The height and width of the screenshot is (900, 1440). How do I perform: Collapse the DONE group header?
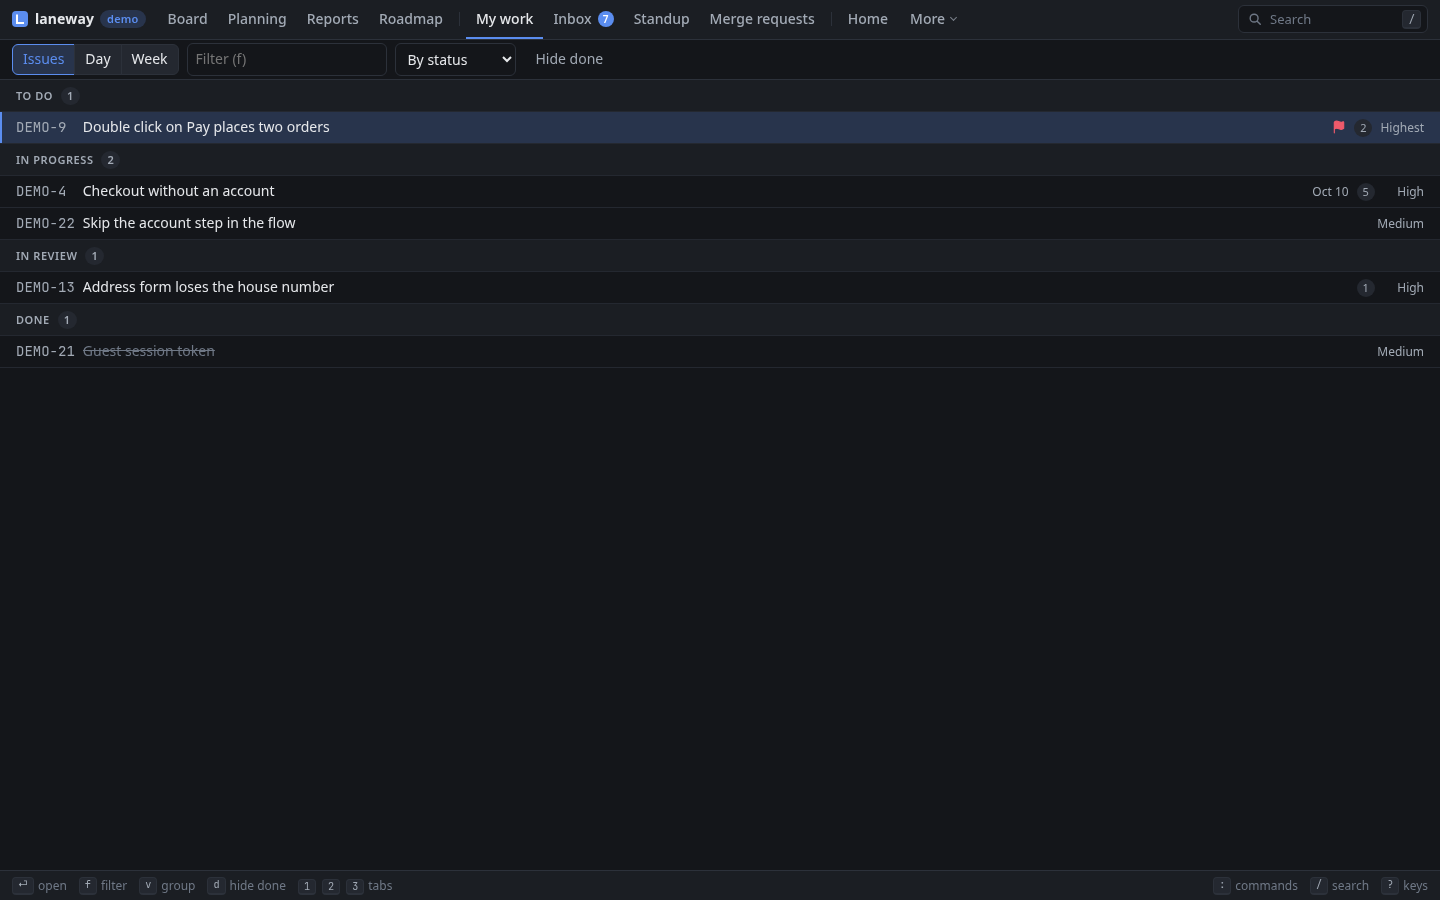click(x=720, y=320)
